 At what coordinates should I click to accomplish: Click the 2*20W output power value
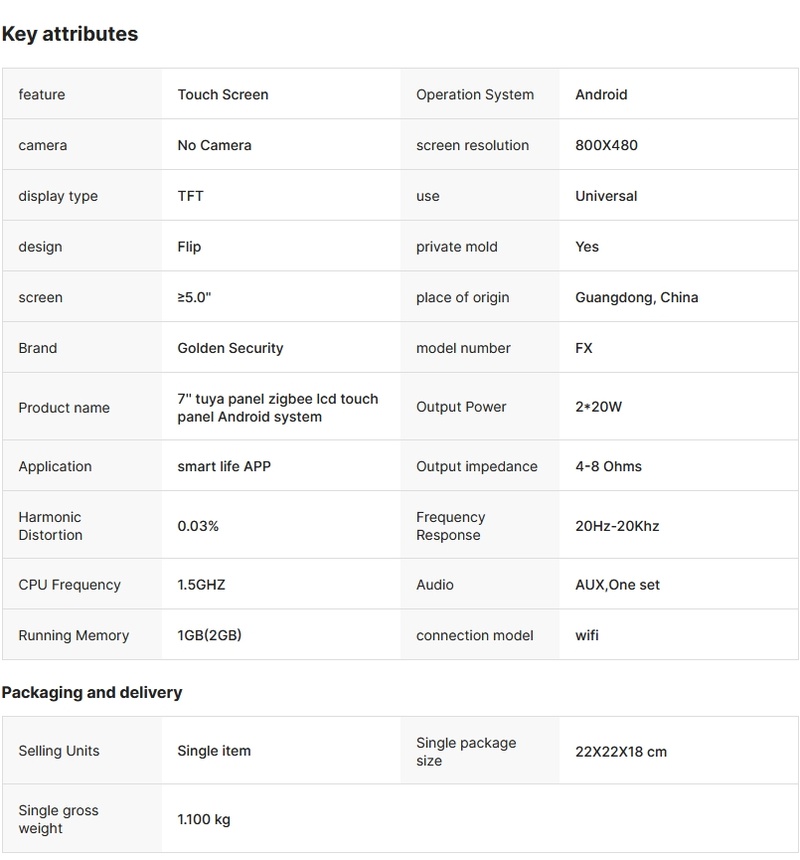pos(600,407)
